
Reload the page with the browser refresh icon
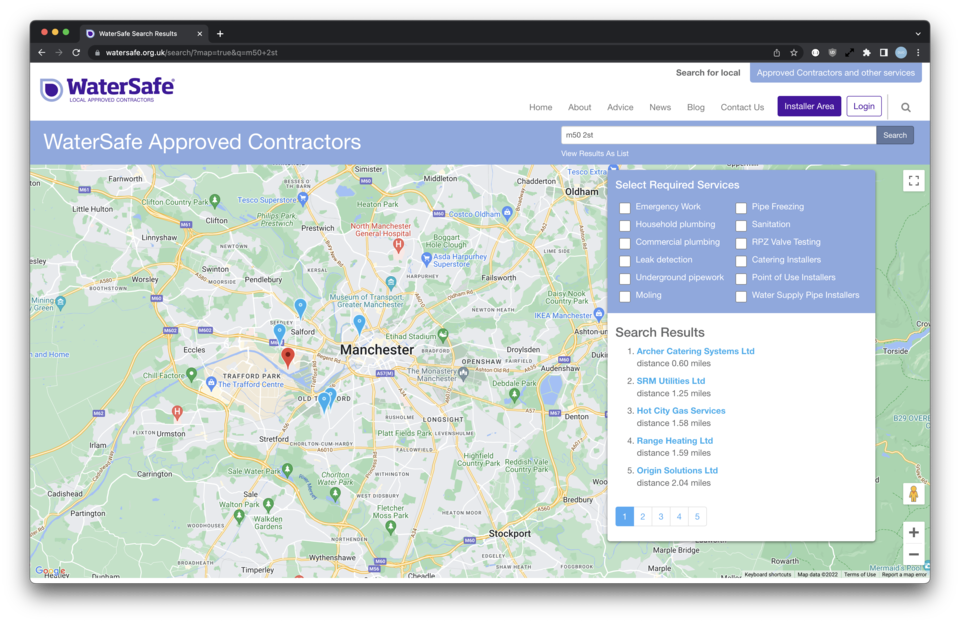(x=76, y=52)
